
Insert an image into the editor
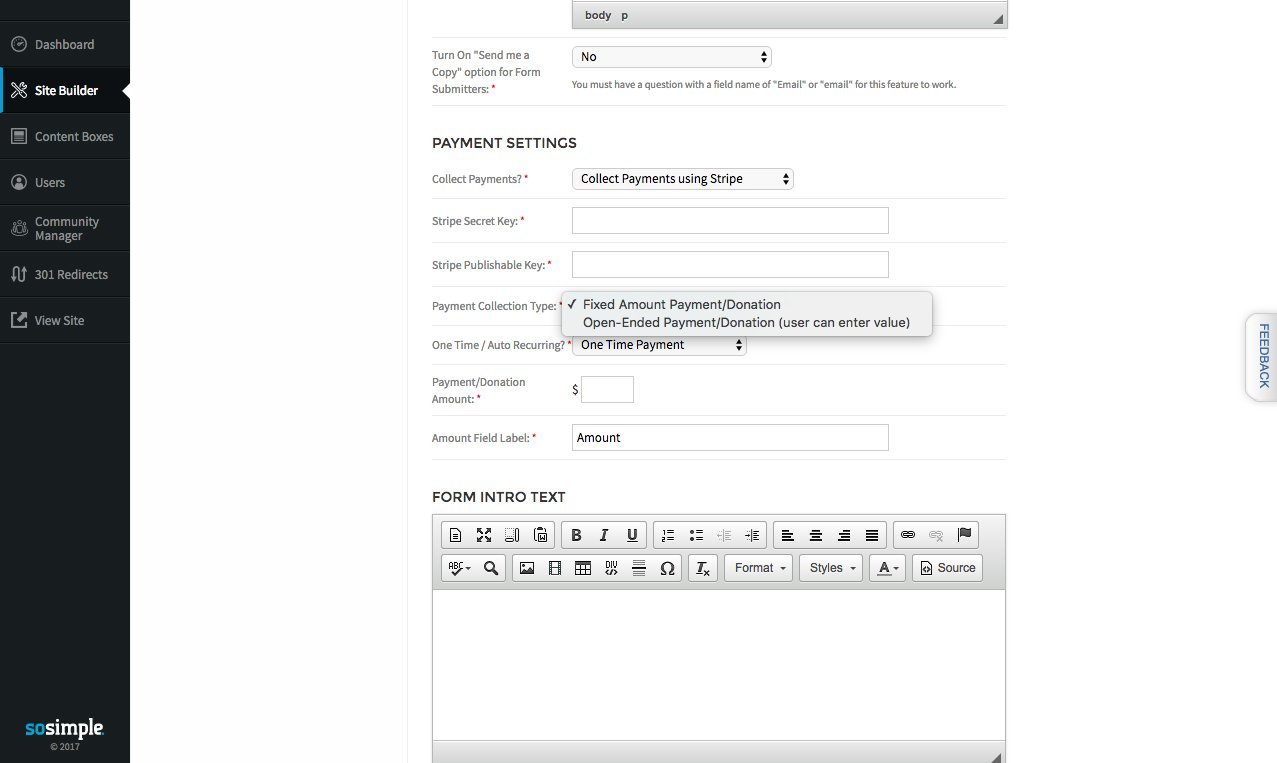click(x=527, y=568)
